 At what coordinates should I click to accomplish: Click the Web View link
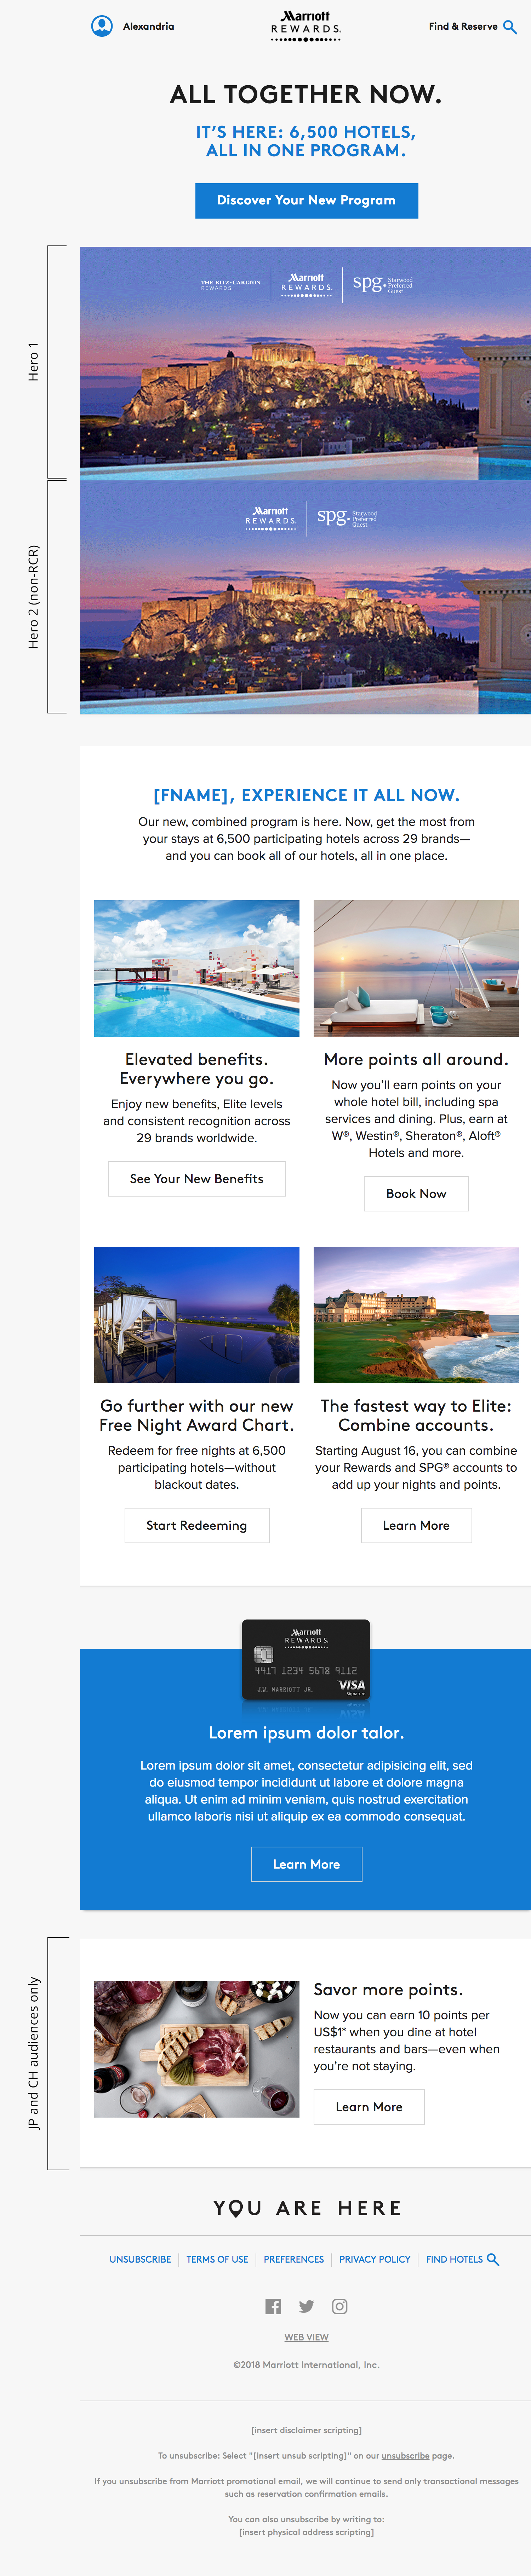[x=306, y=2337]
